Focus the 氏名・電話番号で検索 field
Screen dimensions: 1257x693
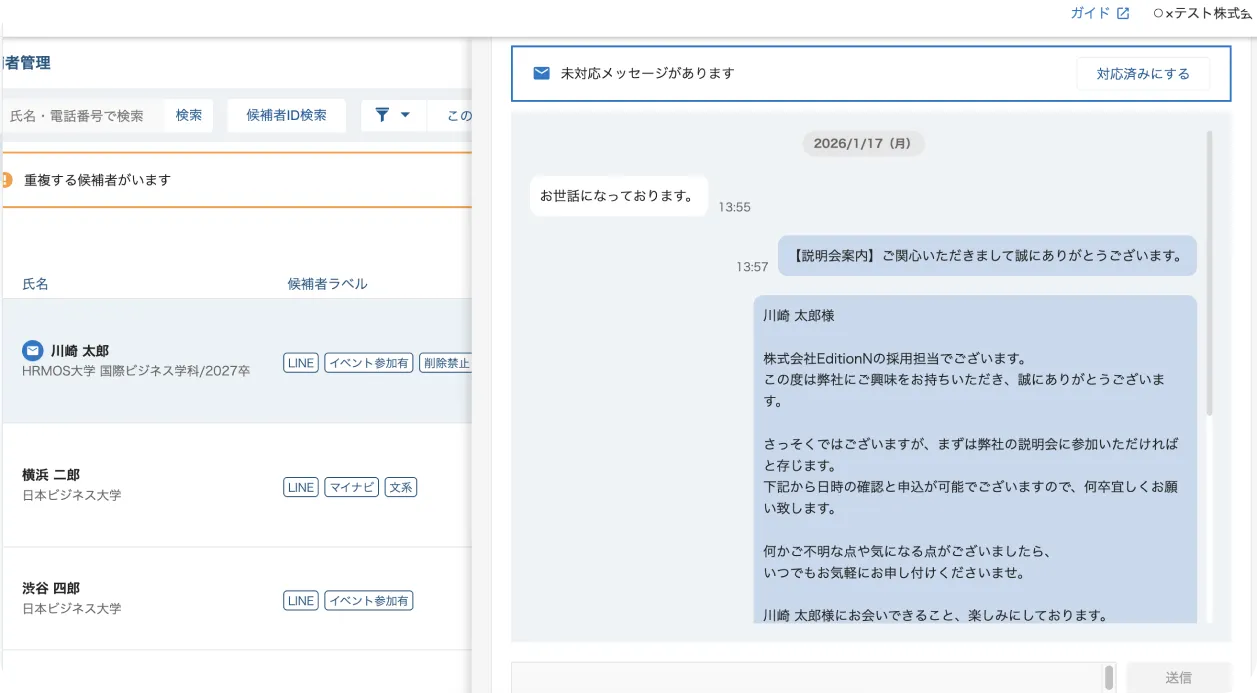(84, 115)
